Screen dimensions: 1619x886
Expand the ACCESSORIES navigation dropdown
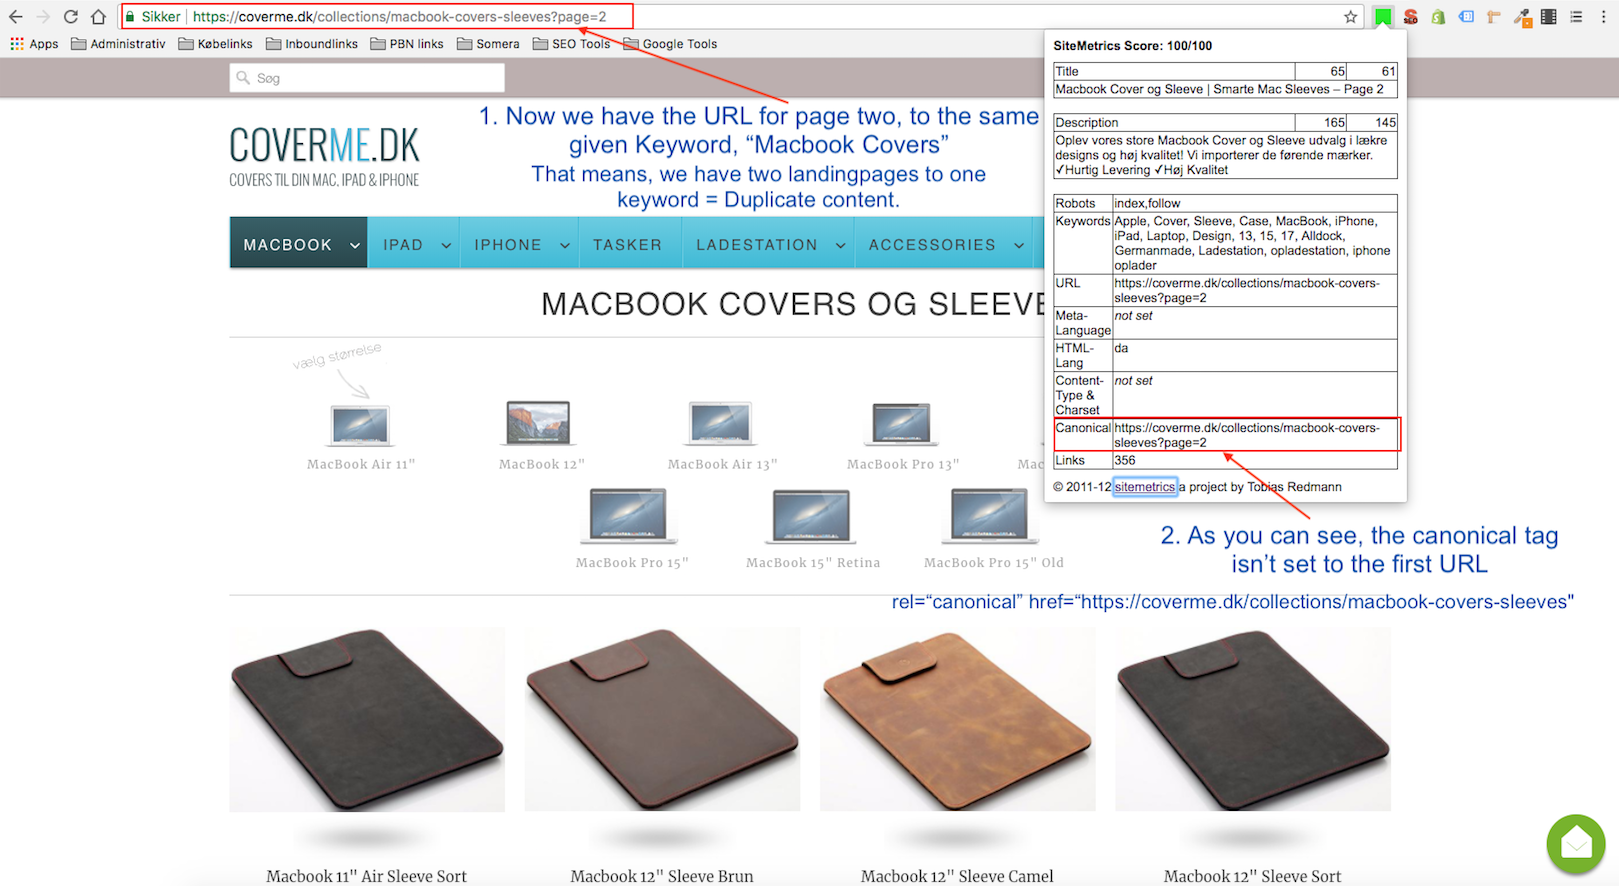(x=1019, y=245)
